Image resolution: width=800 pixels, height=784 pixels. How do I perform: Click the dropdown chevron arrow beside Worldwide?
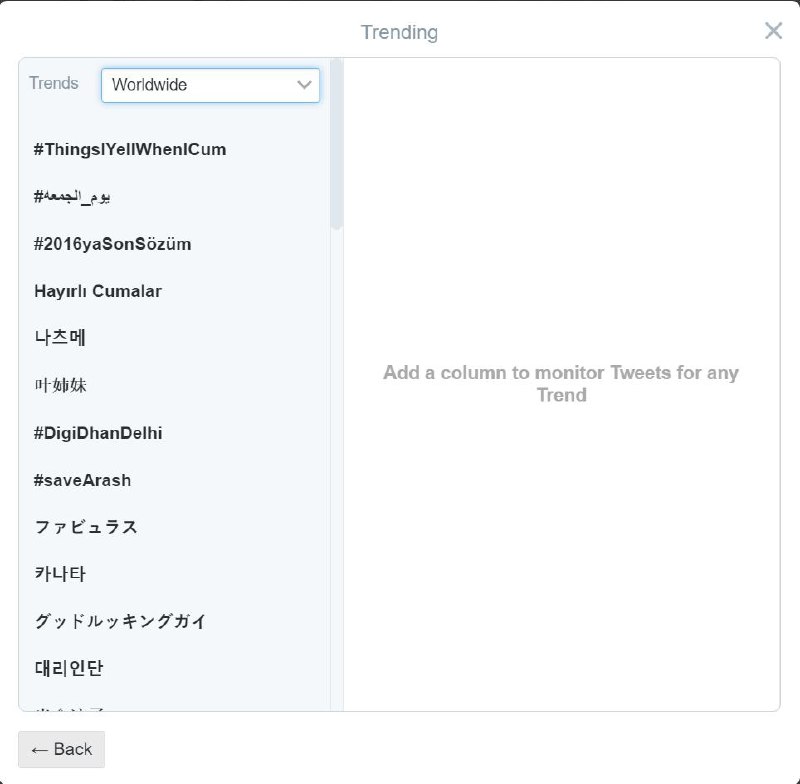[305, 85]
